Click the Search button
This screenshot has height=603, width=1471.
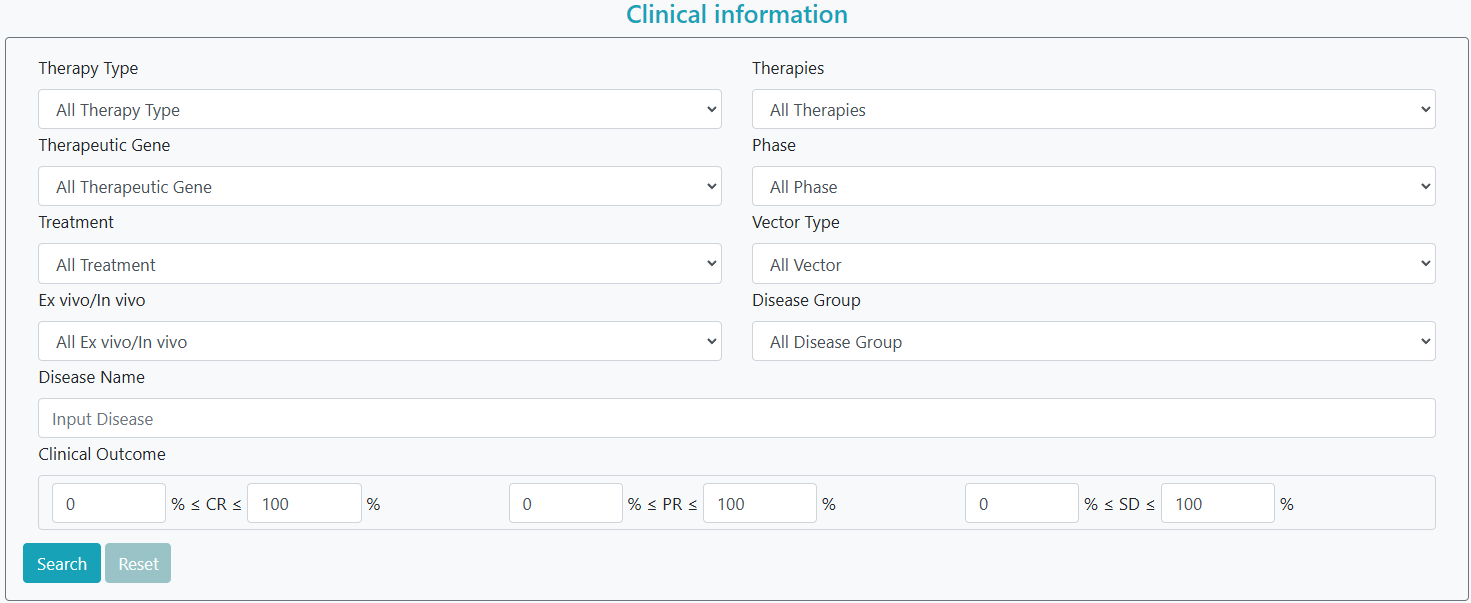(x=62, y=563)
